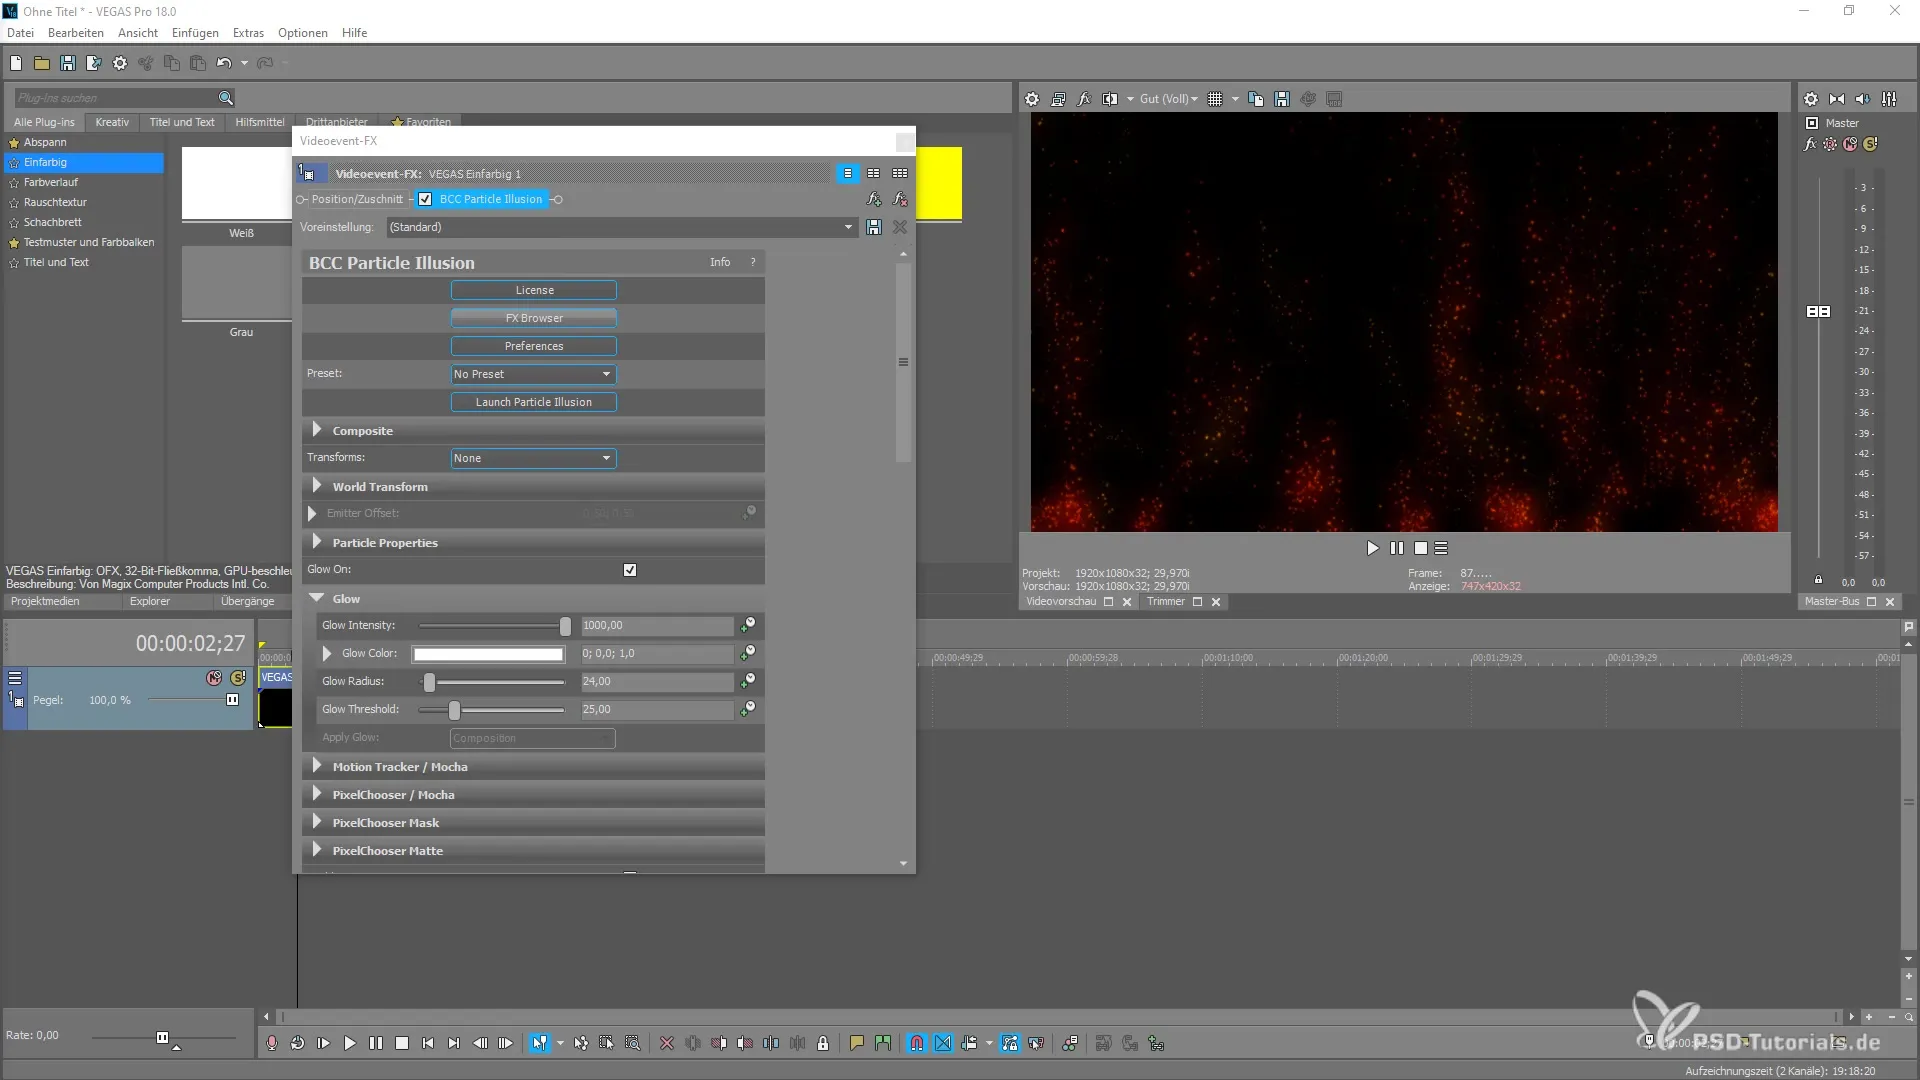The height and width of the screenshot is (1080, 1920).
Task: Click the Glow Threshold slider handle
Action: (x=455, y=710)
